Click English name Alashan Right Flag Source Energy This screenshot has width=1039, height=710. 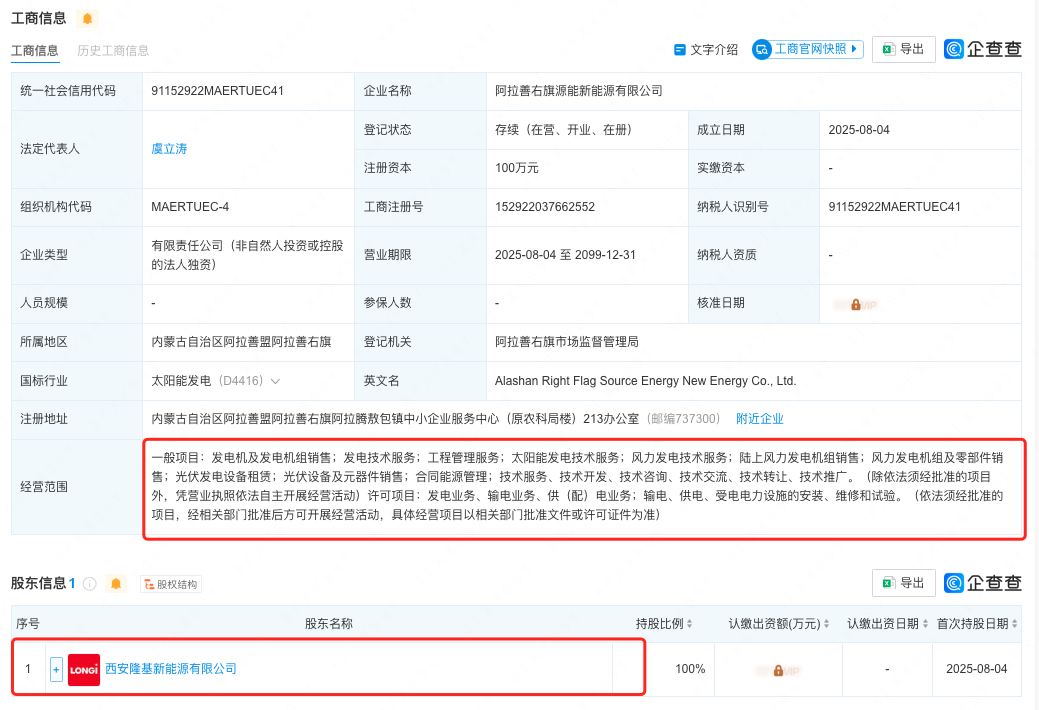coord(645,381)
